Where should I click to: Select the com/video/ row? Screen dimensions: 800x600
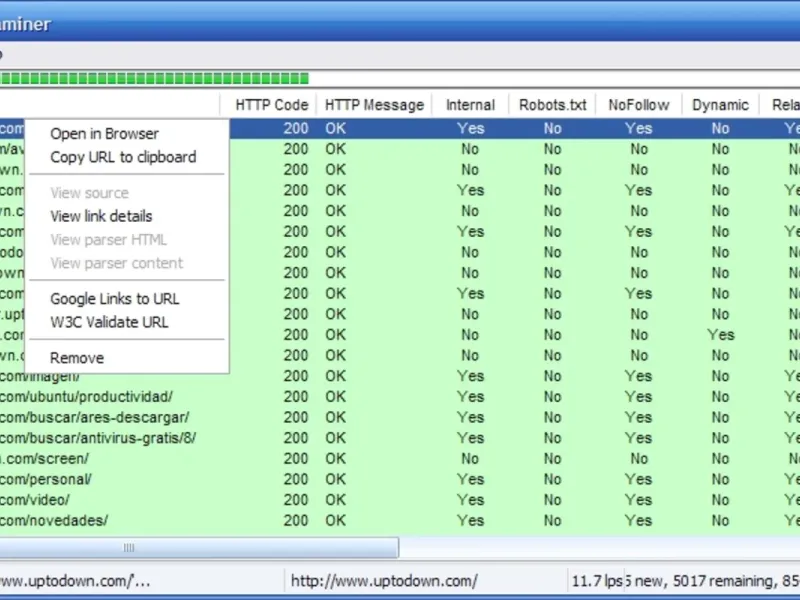click(400, 500)
